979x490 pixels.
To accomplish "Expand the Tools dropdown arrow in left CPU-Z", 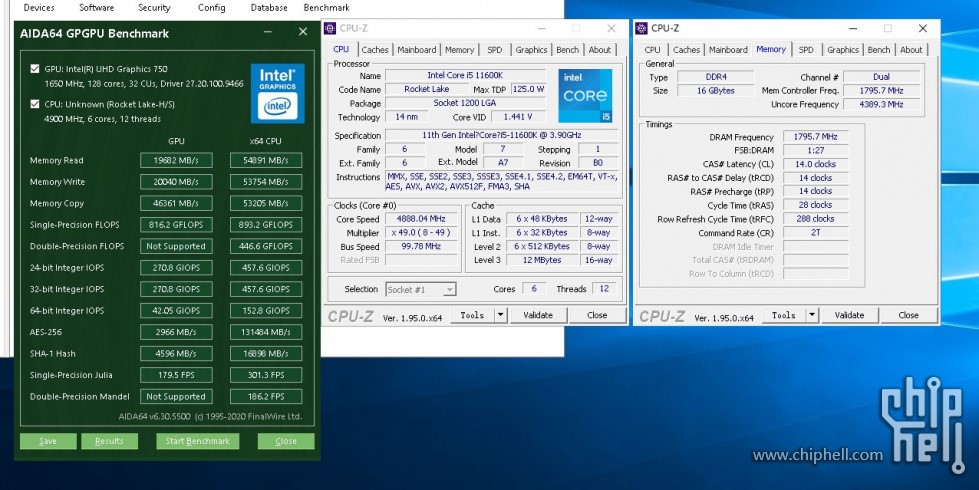I will tap(500, 315).
